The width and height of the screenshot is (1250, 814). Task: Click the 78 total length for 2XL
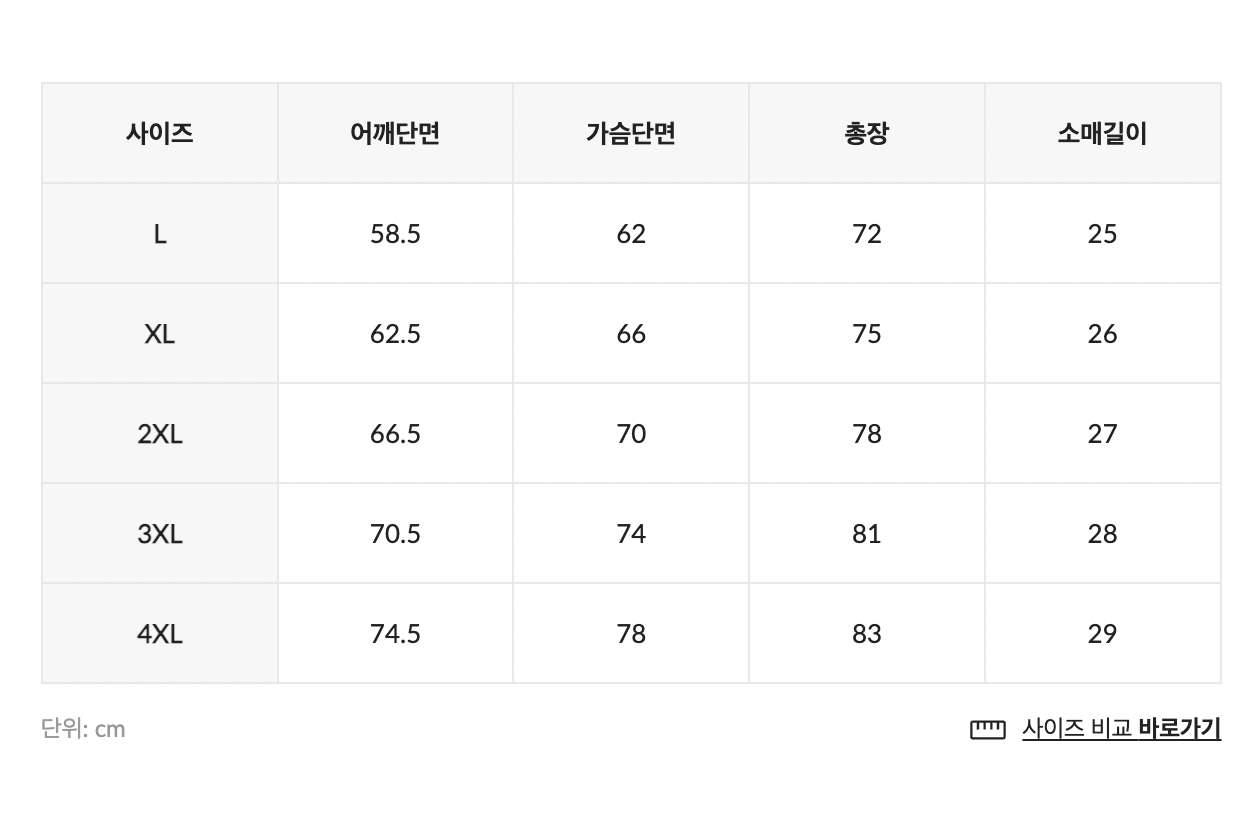click(866, 434)
